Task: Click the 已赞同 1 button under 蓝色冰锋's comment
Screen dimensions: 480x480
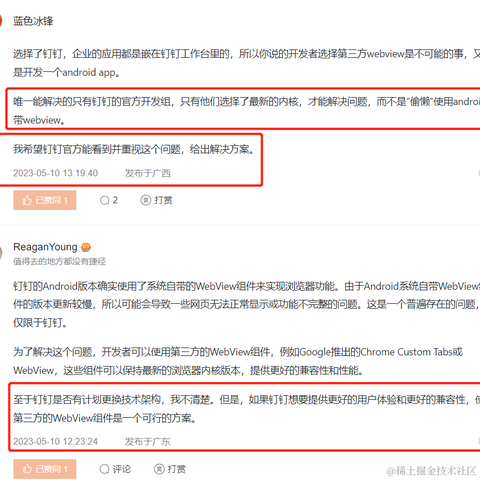Action: tap(45, 200)
